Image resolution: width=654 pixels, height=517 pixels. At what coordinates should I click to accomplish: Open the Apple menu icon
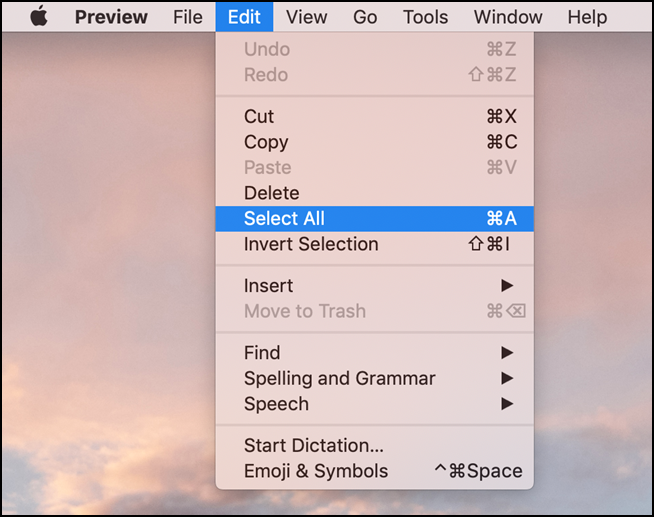click(39, 17)
